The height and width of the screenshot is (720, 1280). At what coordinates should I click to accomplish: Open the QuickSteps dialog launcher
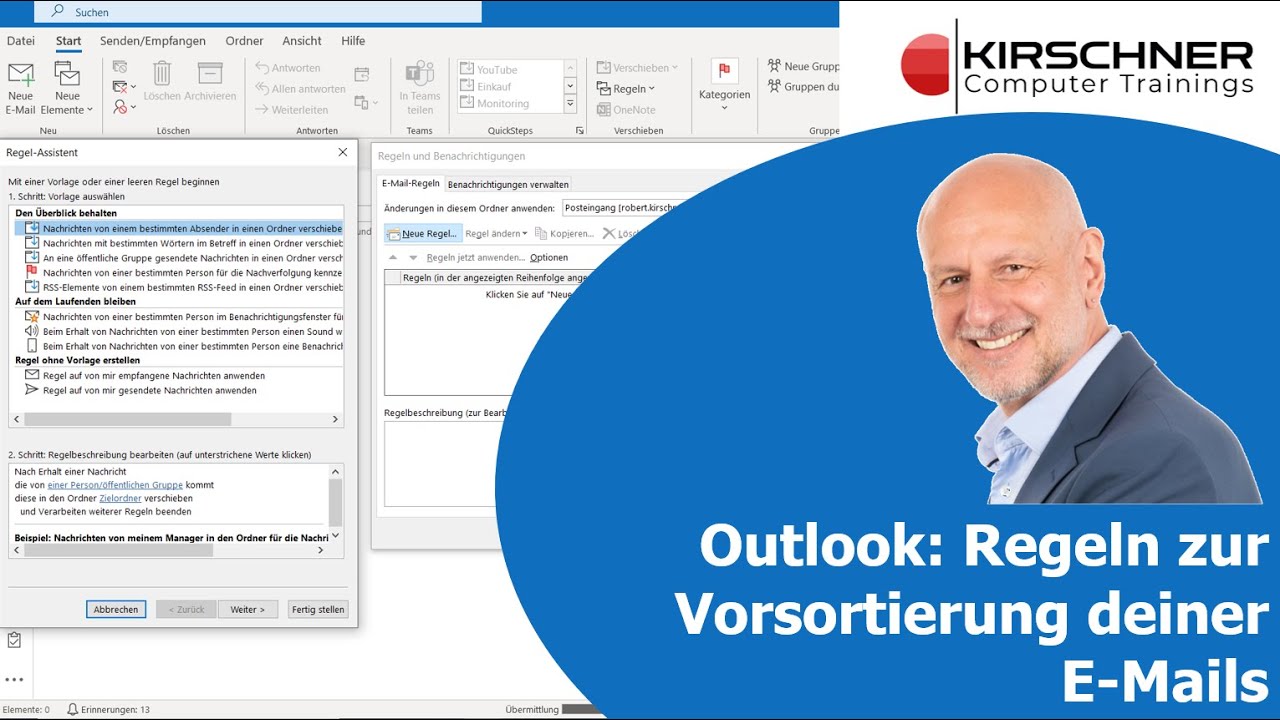tap(579, 131)
